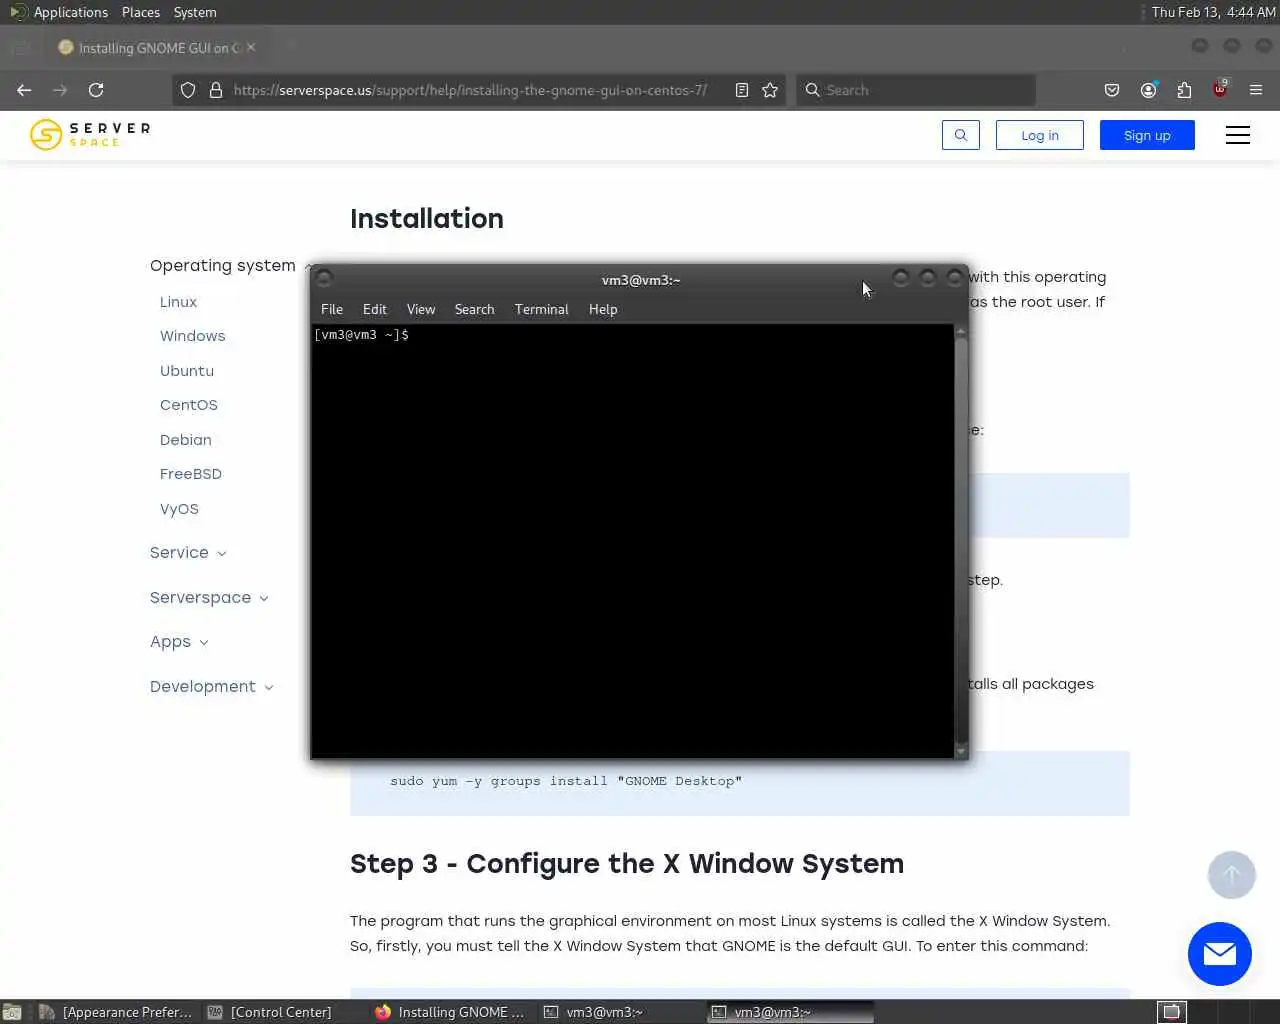The image size is (1280, 1024).
Task: Open the Windows sidebar link
Action: pos(192,336)
